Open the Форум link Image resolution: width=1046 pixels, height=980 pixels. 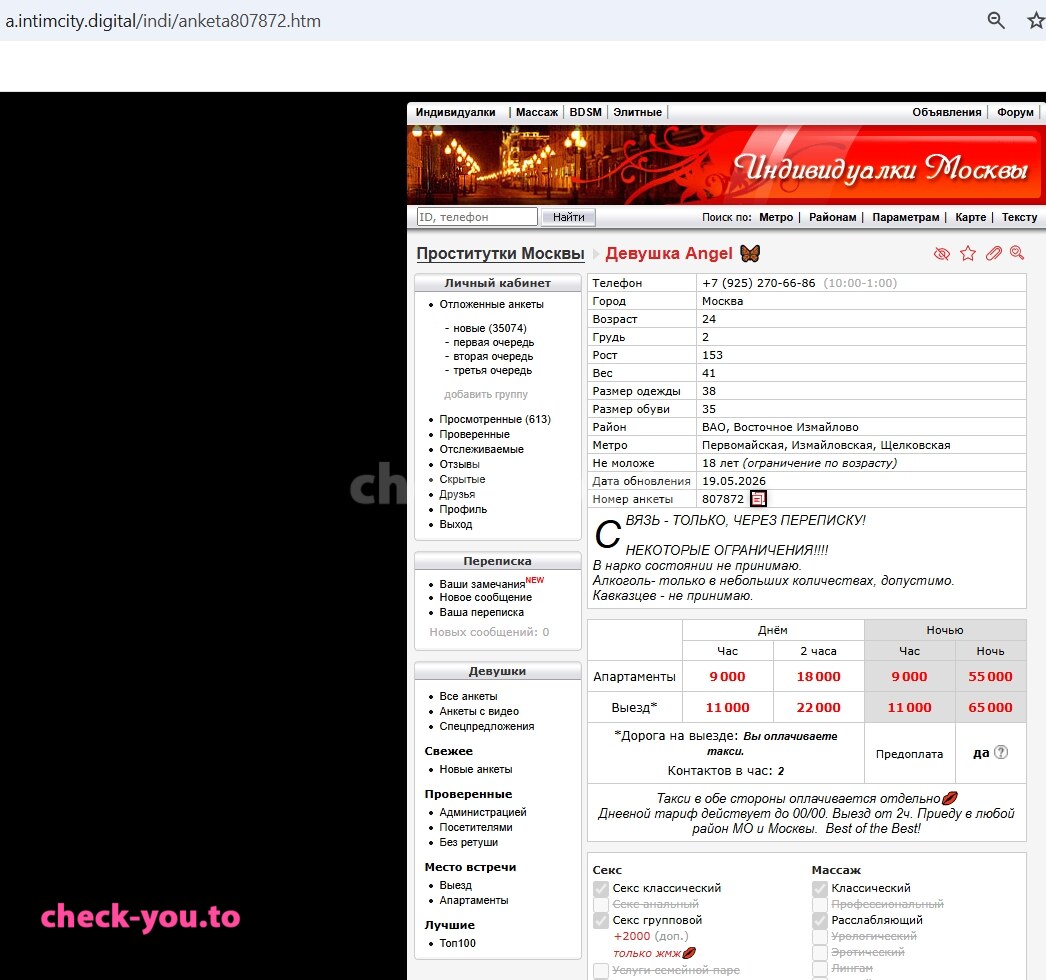(x=1015, y=112)
